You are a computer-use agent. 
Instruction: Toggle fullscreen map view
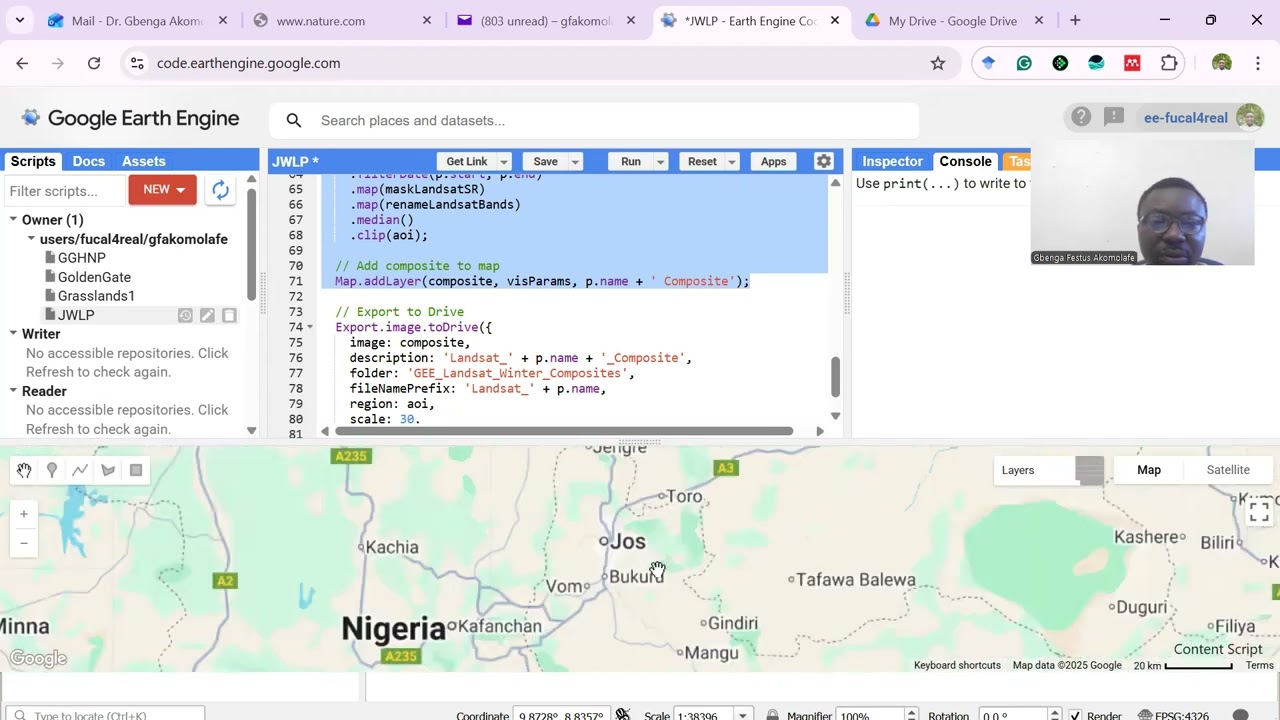(x=1259, y=511)
